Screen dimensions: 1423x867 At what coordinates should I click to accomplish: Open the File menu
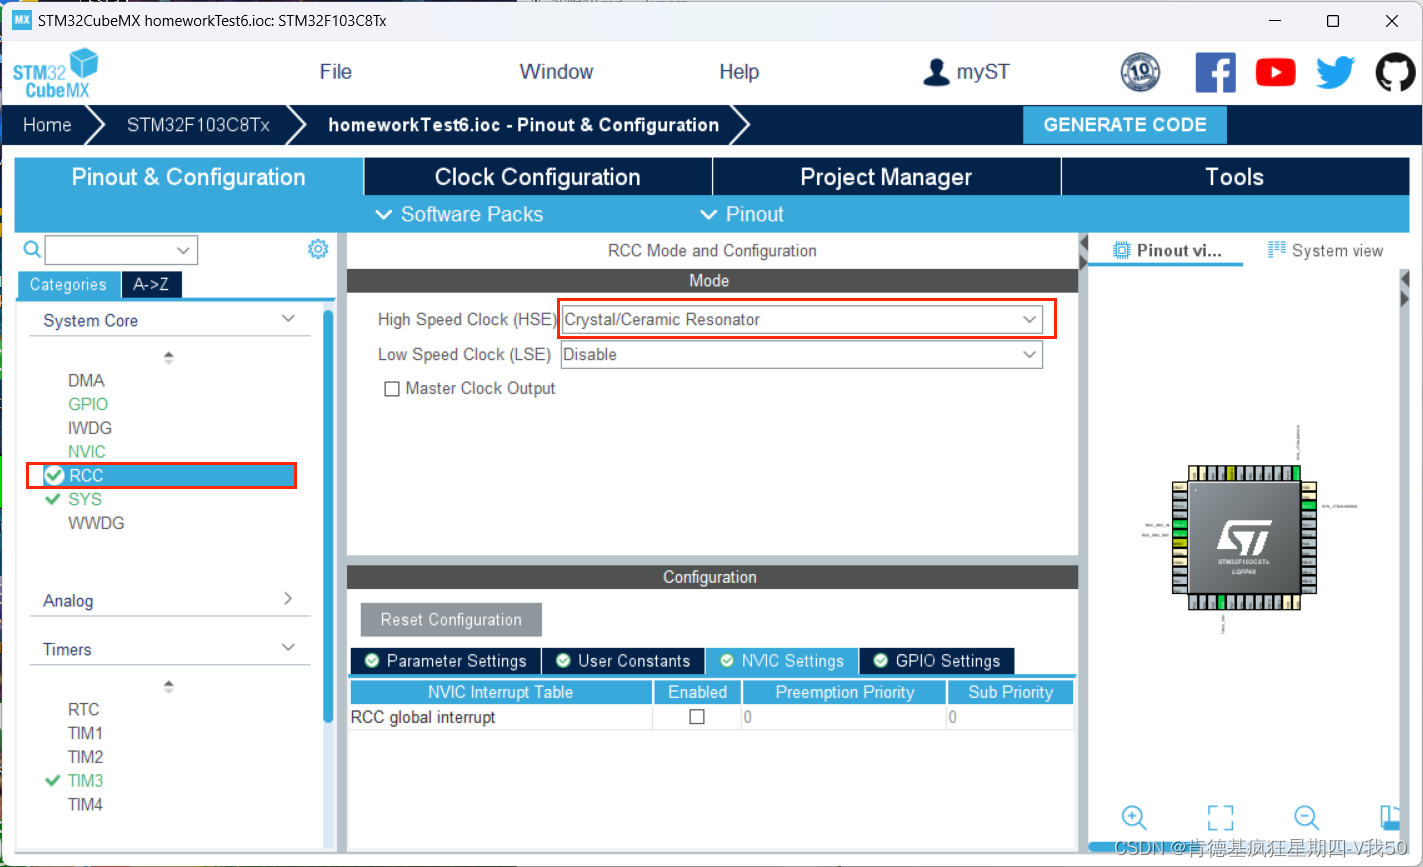(x=336, y=72)
